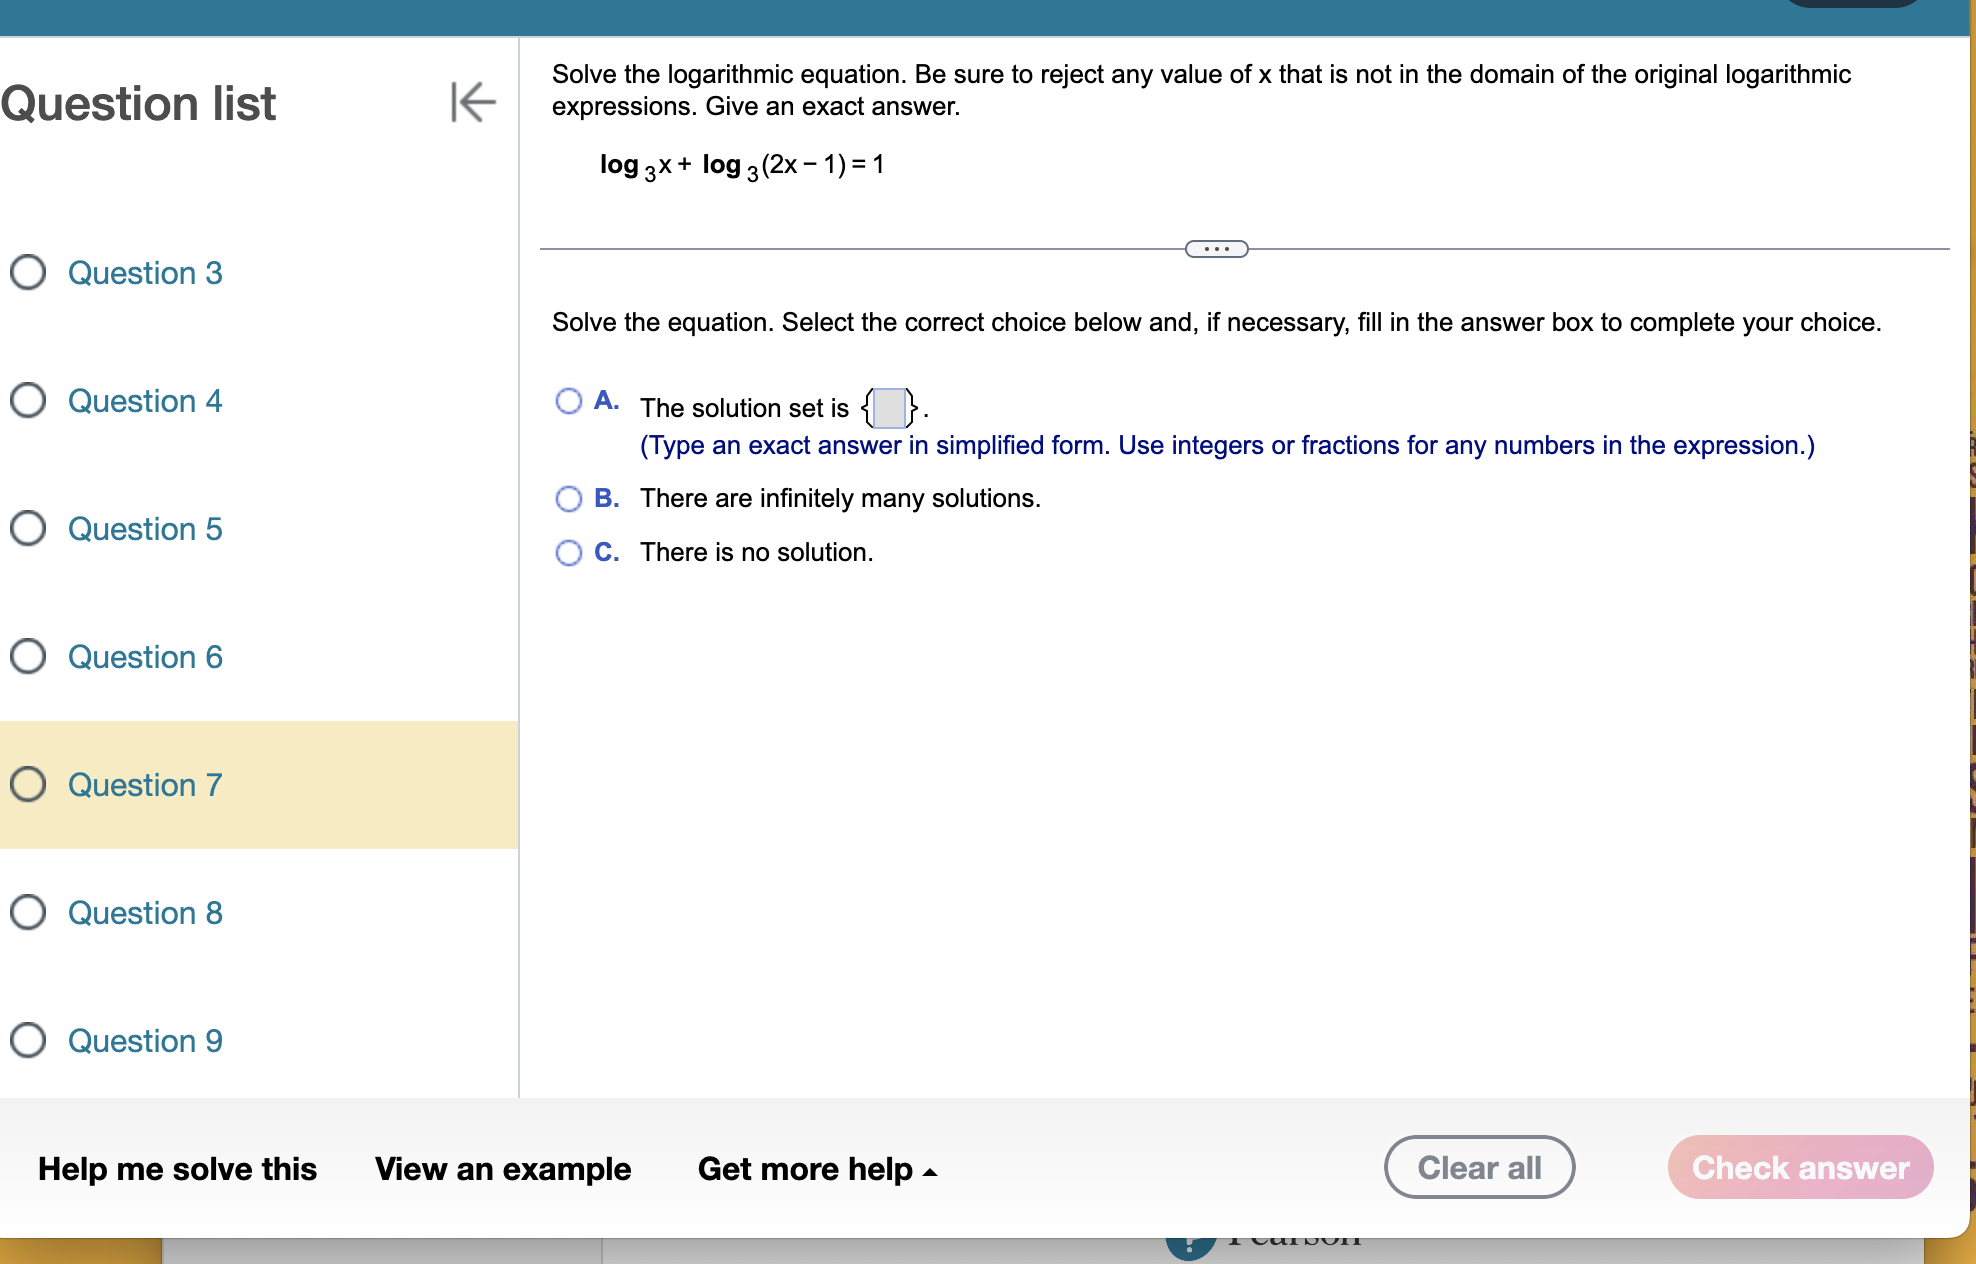This screenshot has height=1264, width=1976.
Task: Click the Question 7 radio circle
Action: 28,785
